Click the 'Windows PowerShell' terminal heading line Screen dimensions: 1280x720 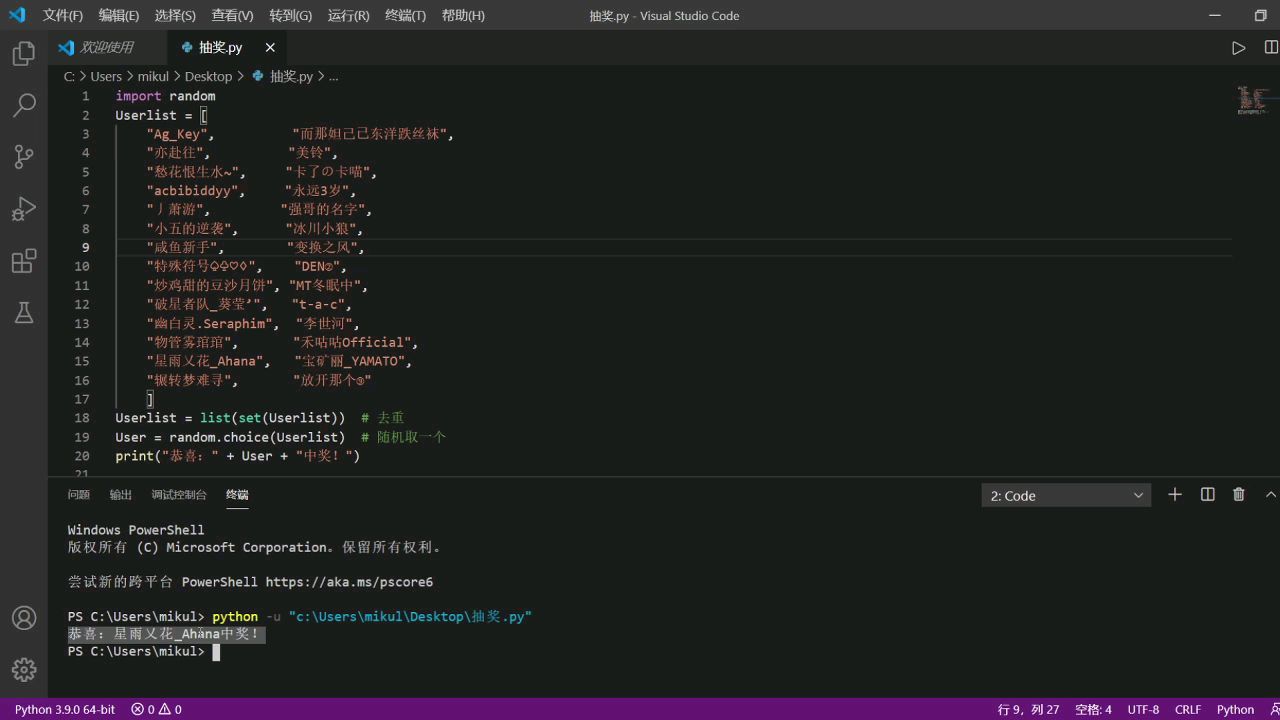click(136, 530)
